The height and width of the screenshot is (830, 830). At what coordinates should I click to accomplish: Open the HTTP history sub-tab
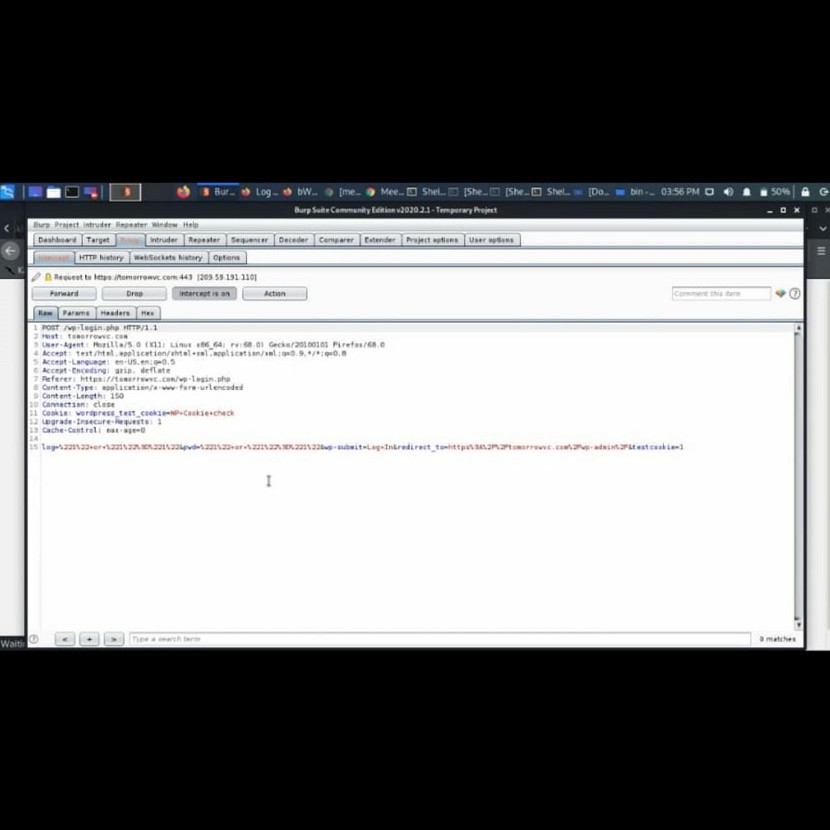101,257
